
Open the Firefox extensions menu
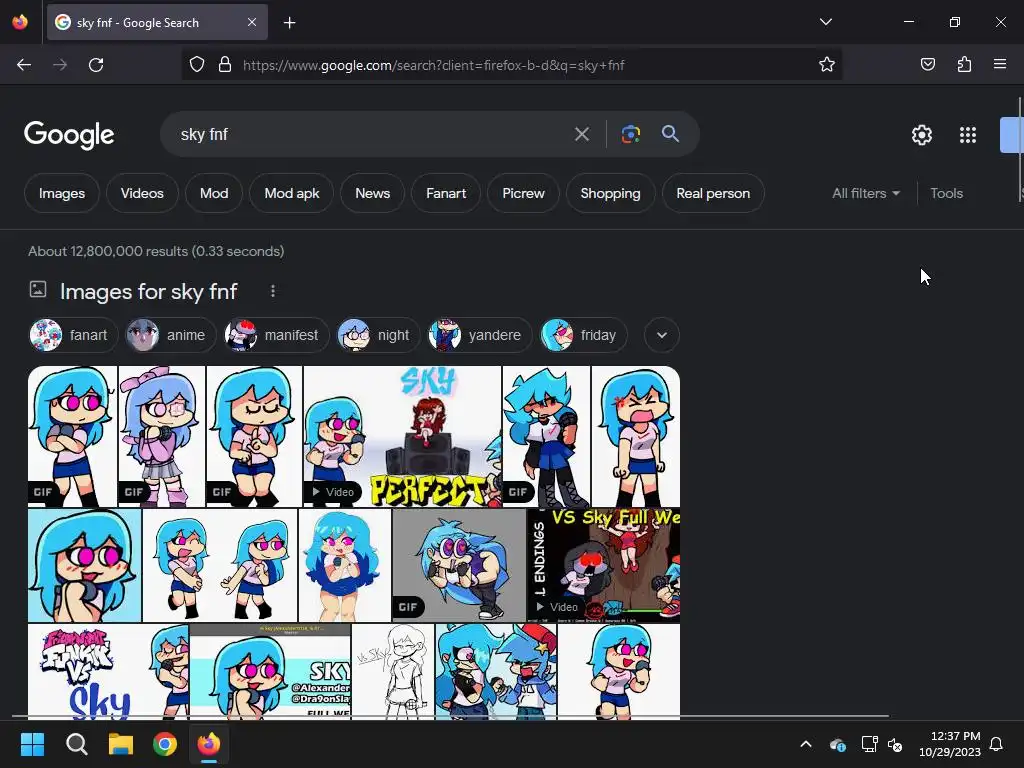click(x=964, y=64)
